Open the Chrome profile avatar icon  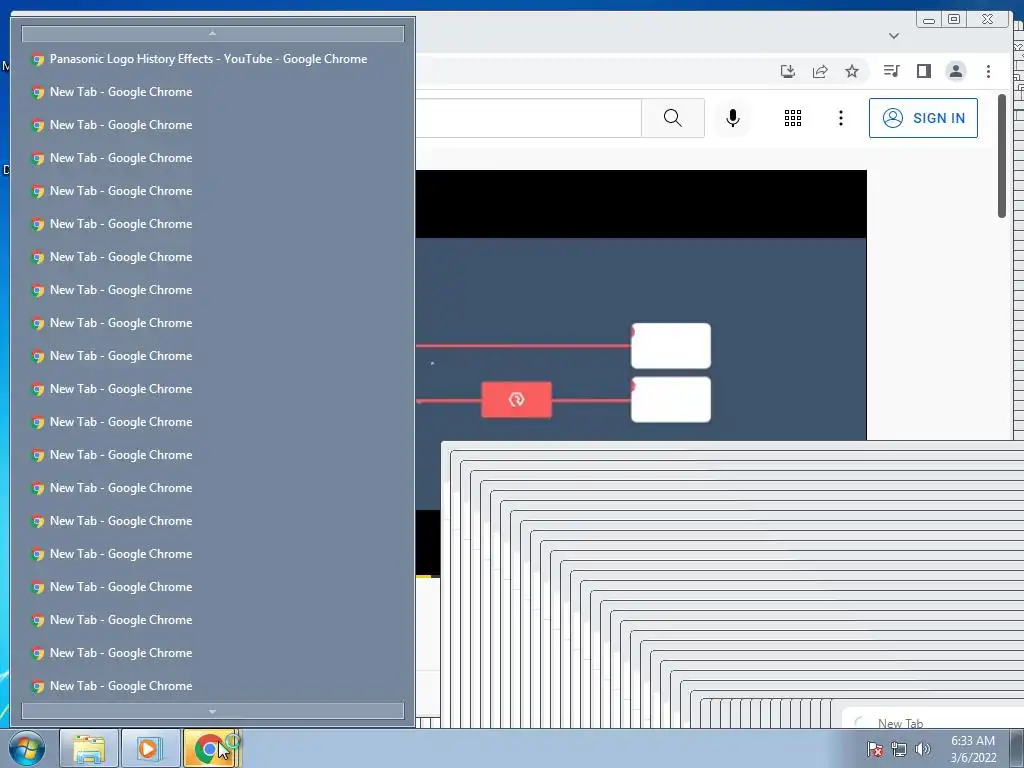click(x=955, y=71)
